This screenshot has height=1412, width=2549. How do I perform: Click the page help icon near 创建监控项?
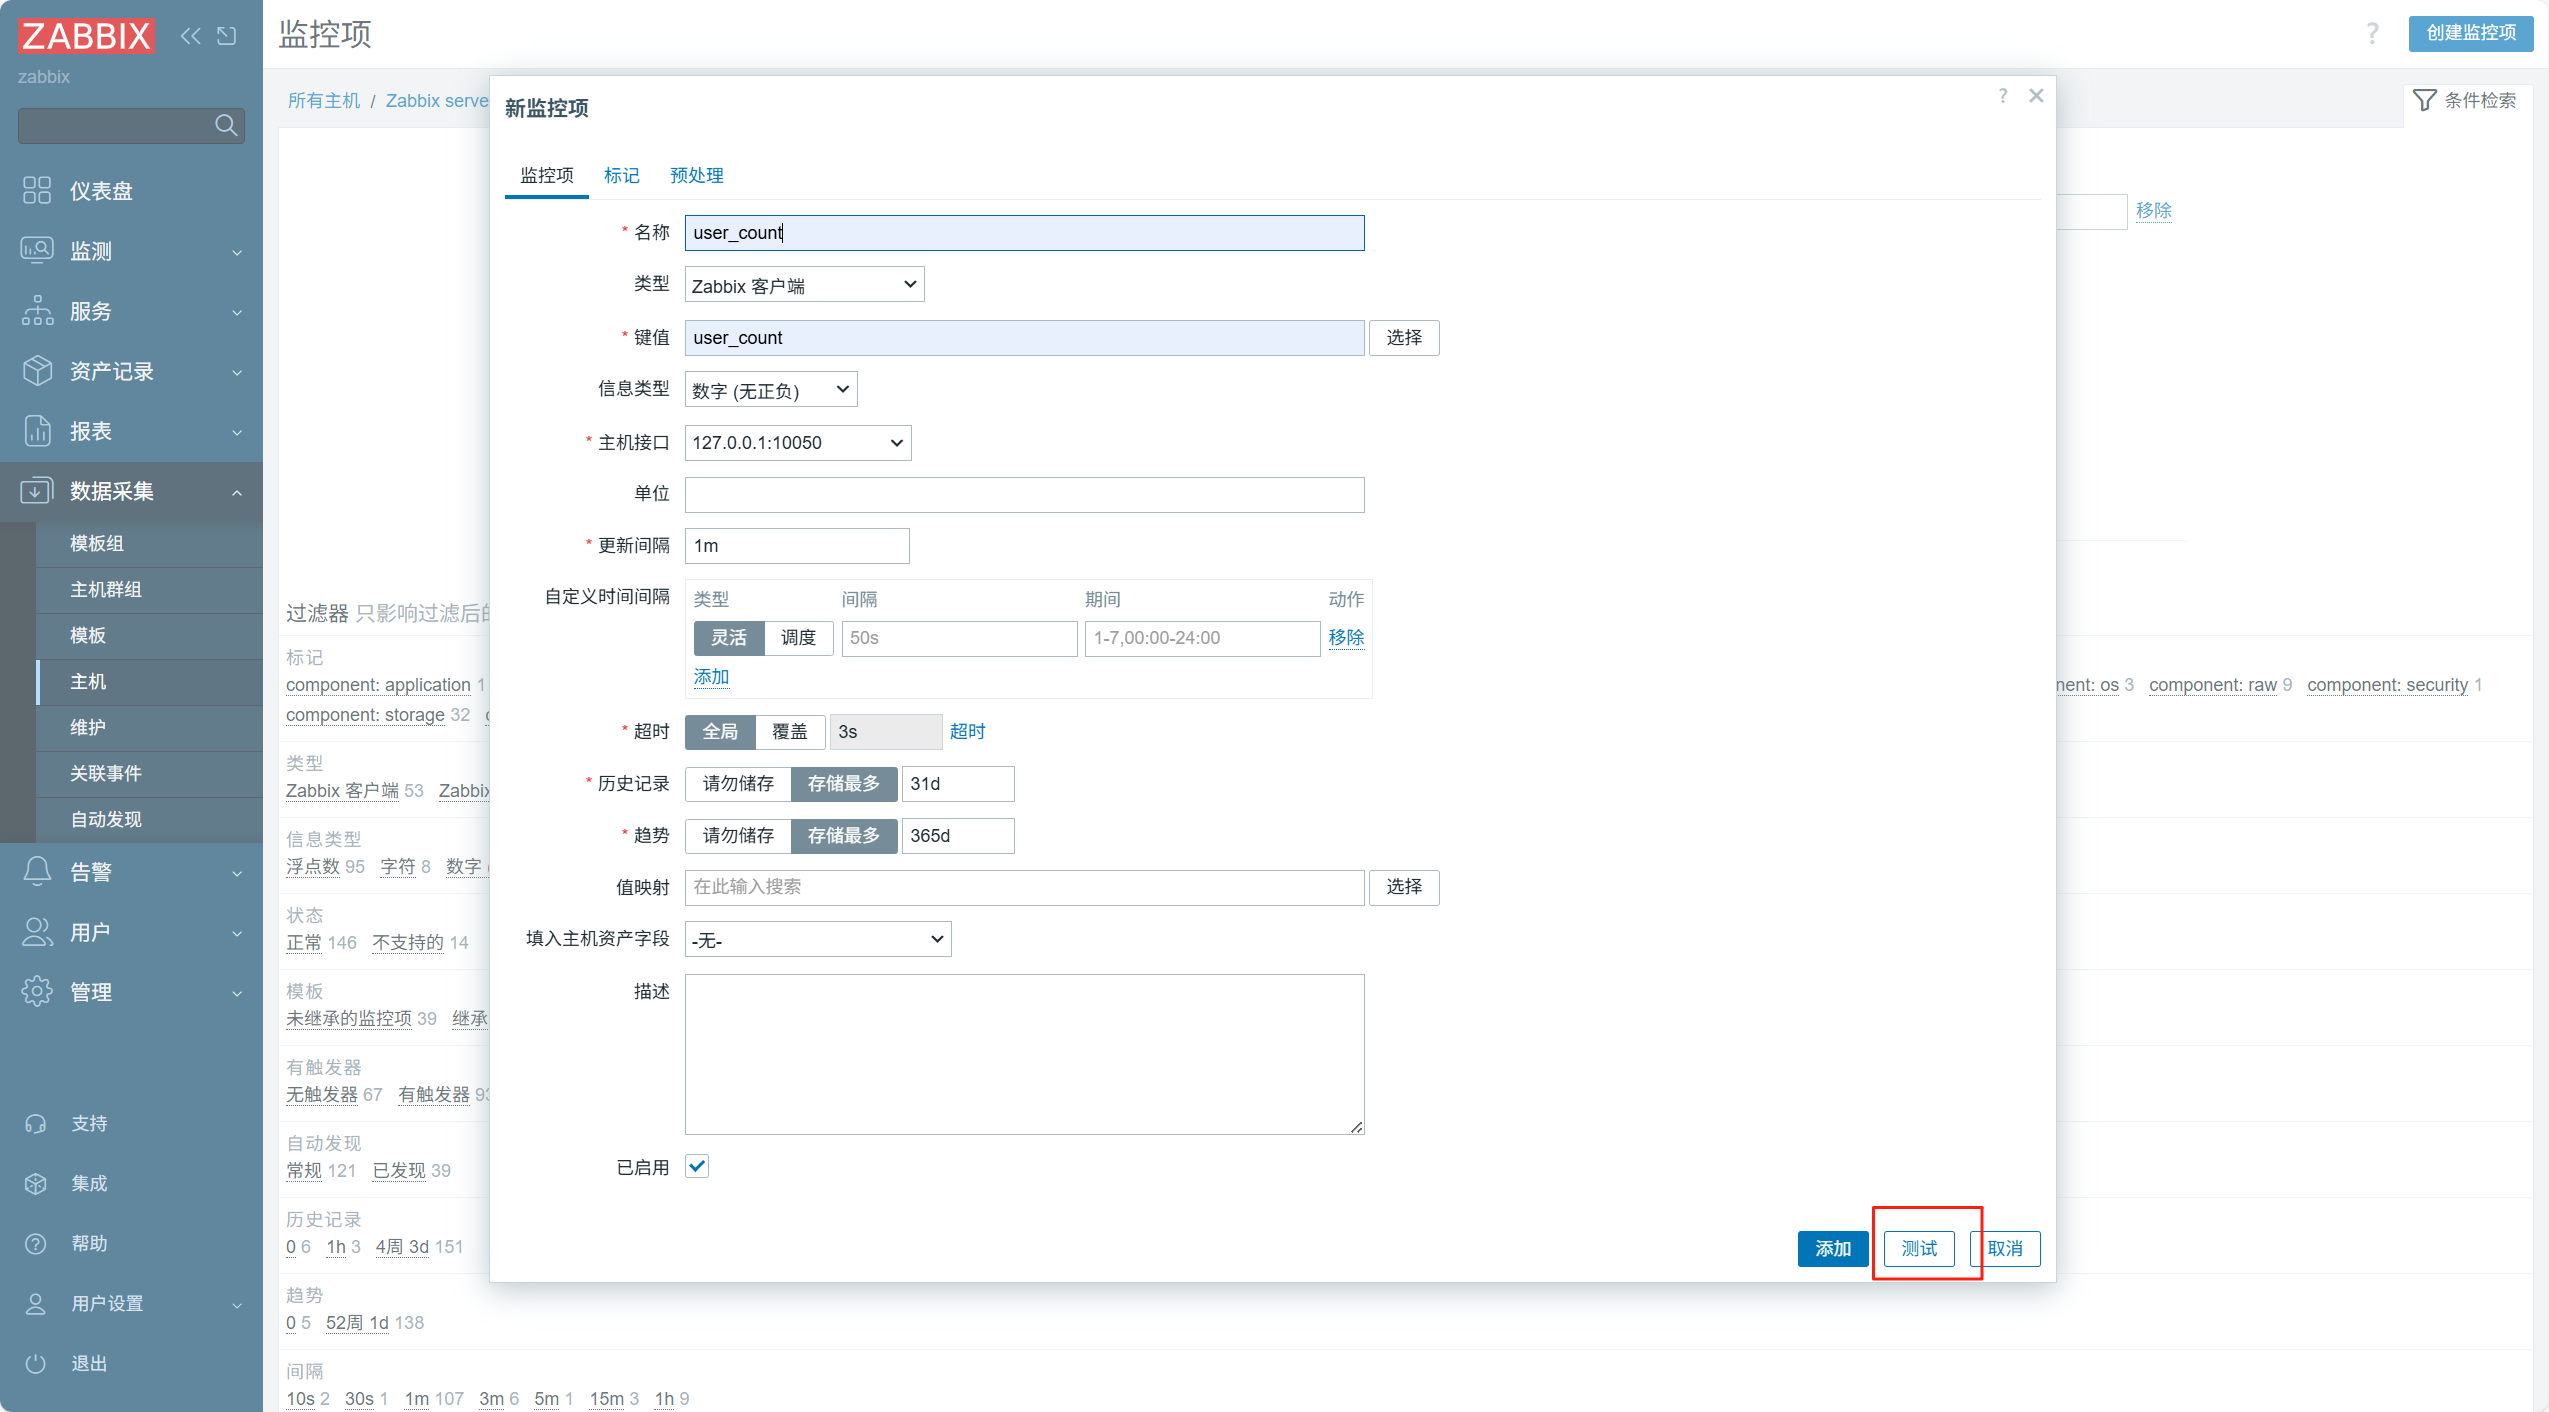coord(2372,33)
